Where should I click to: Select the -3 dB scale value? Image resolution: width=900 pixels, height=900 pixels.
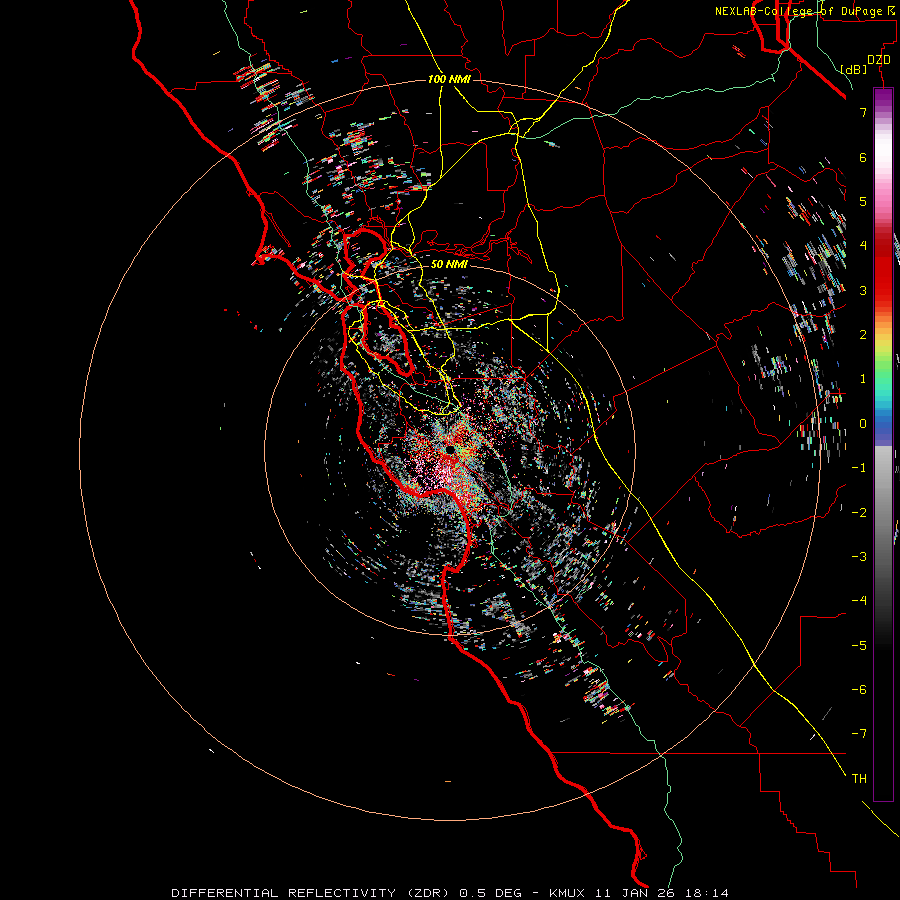[x=859, y=557]
